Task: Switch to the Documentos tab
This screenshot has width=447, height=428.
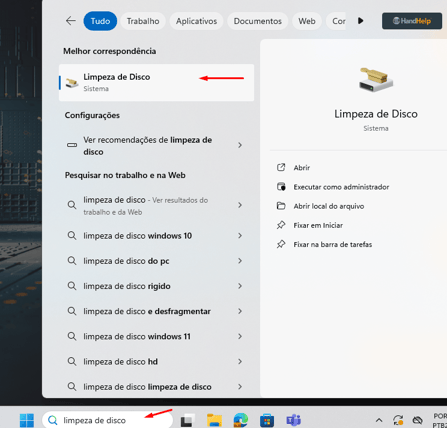Action: 257,21
